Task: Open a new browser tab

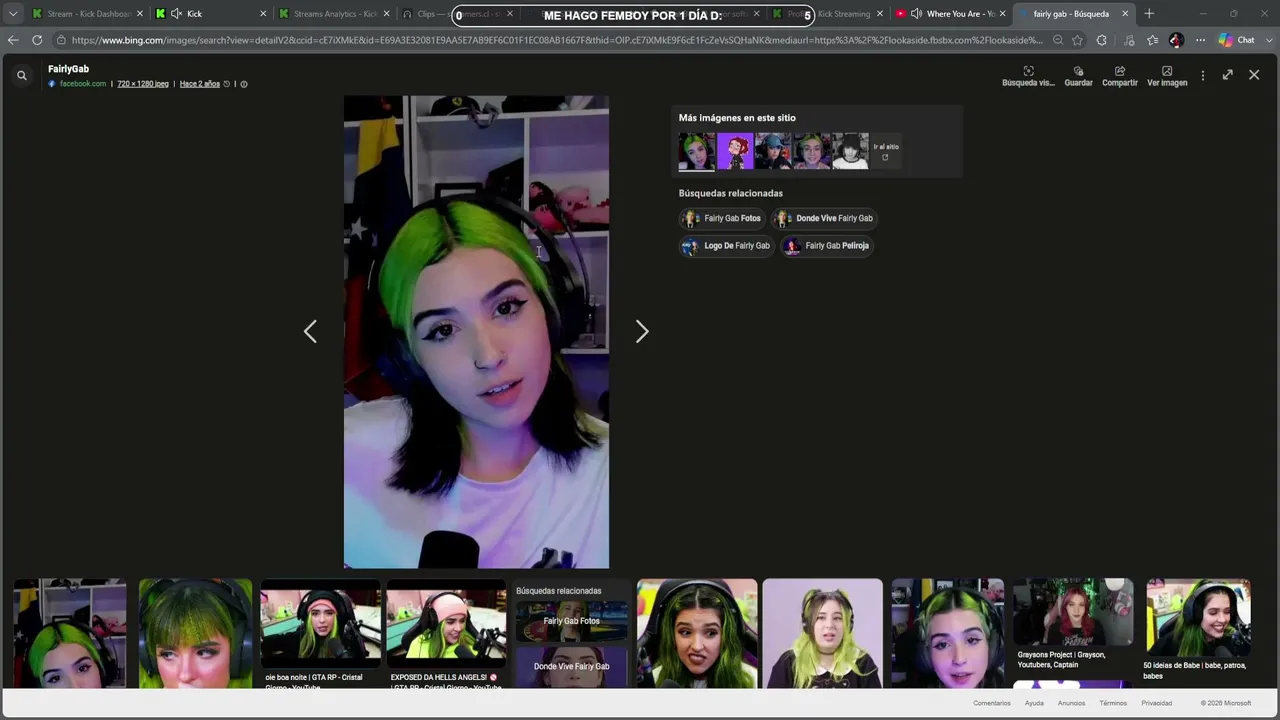Action: [1149, 14]
